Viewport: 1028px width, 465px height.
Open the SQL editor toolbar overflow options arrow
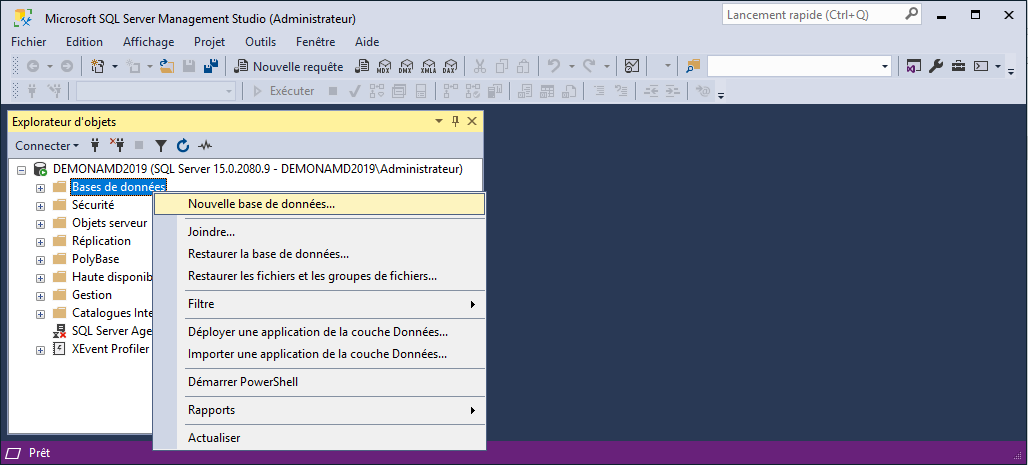pyautogui.click(x=721, y=96)
